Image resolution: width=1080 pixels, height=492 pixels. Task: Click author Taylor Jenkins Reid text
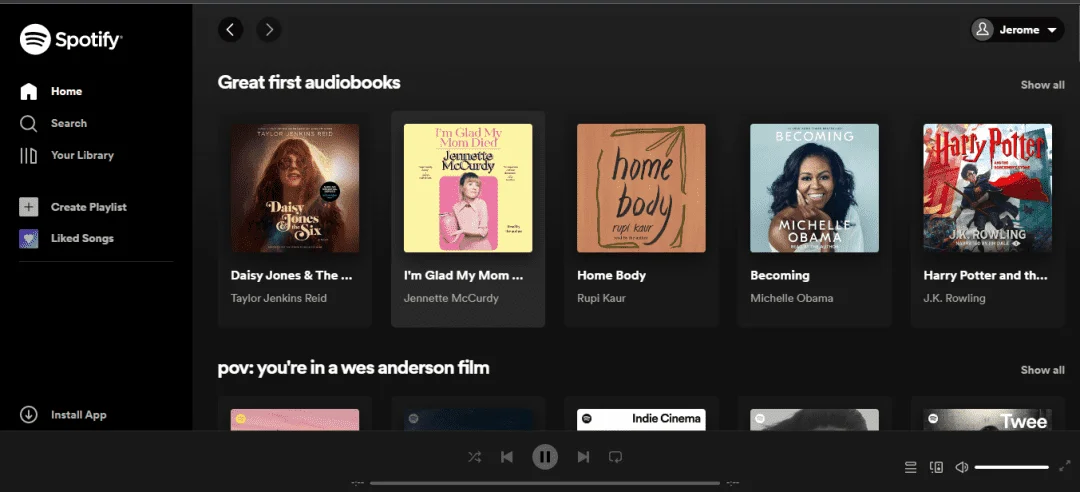(278, 298)
